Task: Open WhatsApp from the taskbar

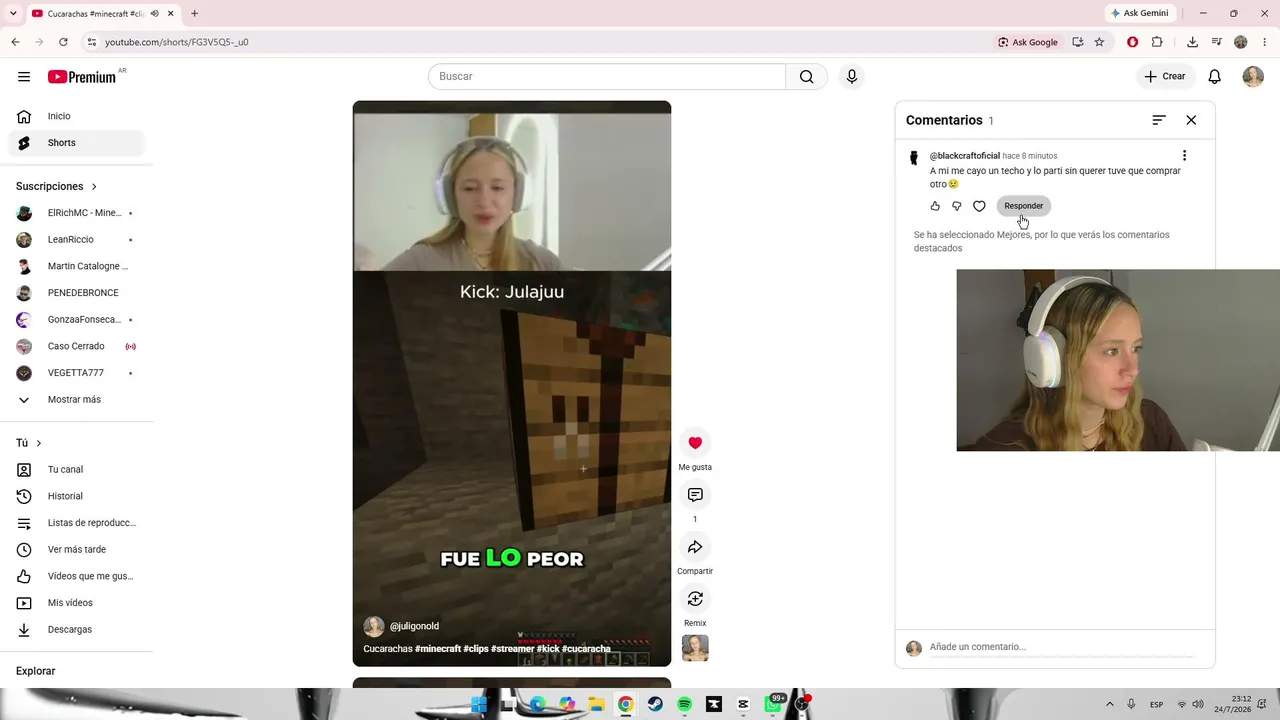Action: coord(773,704)
